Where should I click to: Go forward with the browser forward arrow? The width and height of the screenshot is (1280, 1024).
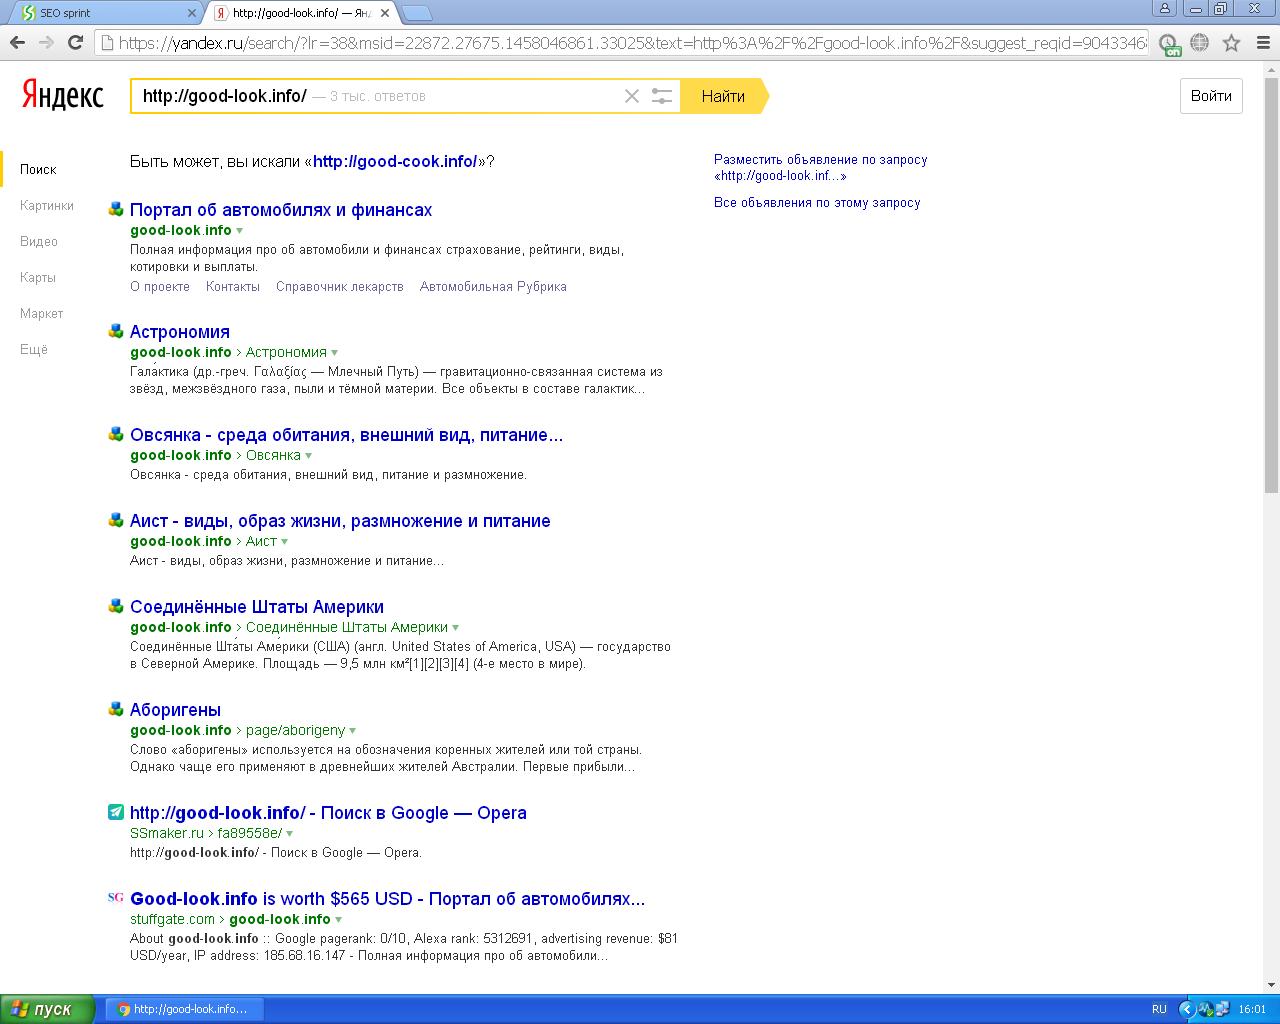46,43
